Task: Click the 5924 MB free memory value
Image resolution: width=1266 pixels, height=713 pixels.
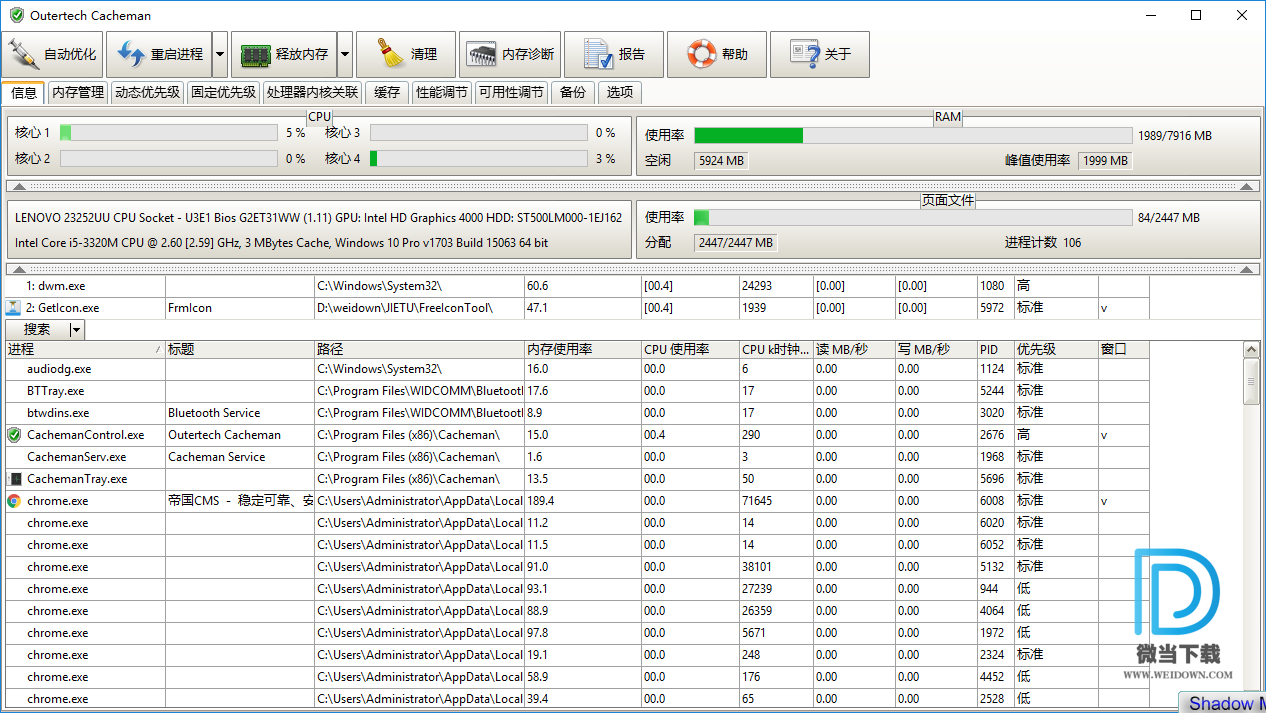Action: pyautogui.click(x=721, y=160)
